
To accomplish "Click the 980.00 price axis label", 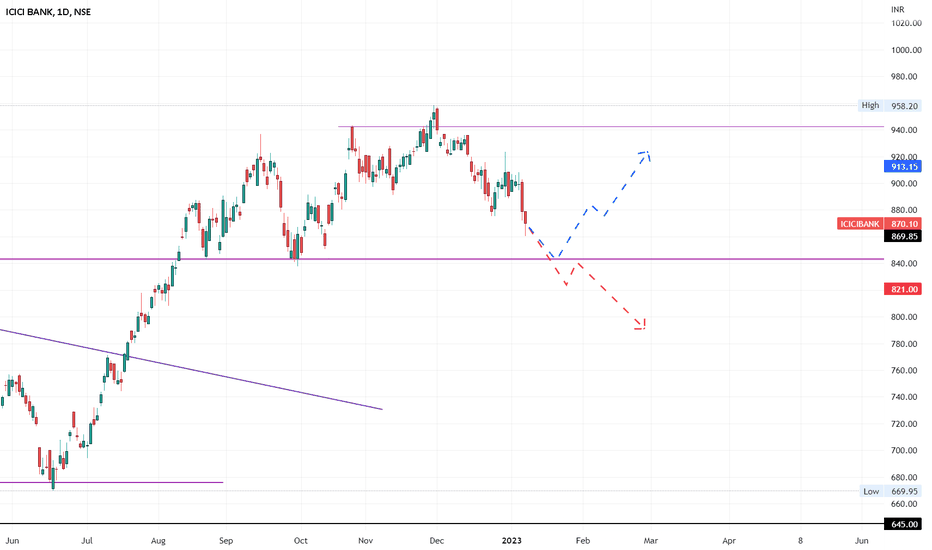I will [x=906, y=77].
